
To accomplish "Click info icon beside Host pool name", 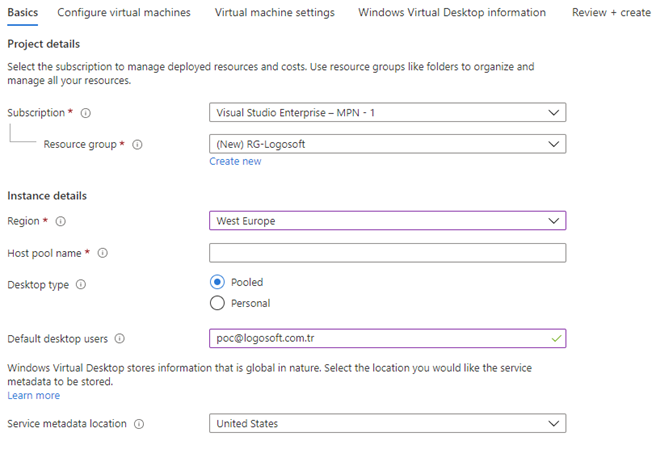I will pyautogui.click(x=102, y=253).
